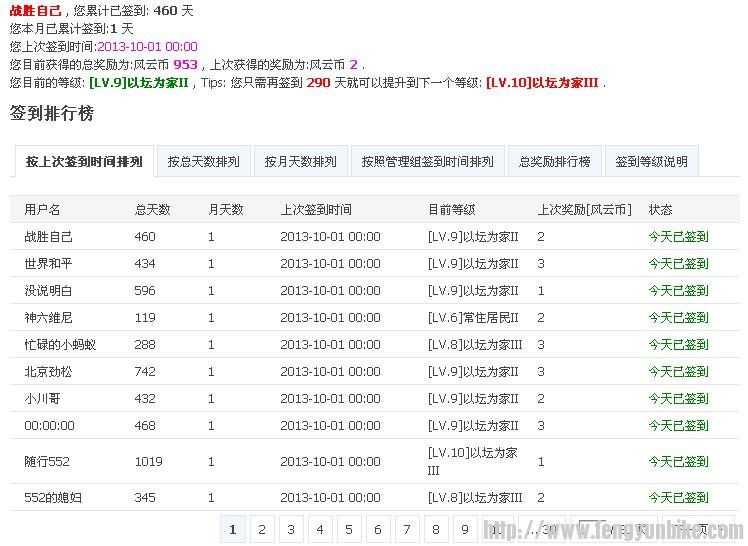Select the 按上次签到时间排列 tab
748x546 pixels.
(x=84, y=161)
